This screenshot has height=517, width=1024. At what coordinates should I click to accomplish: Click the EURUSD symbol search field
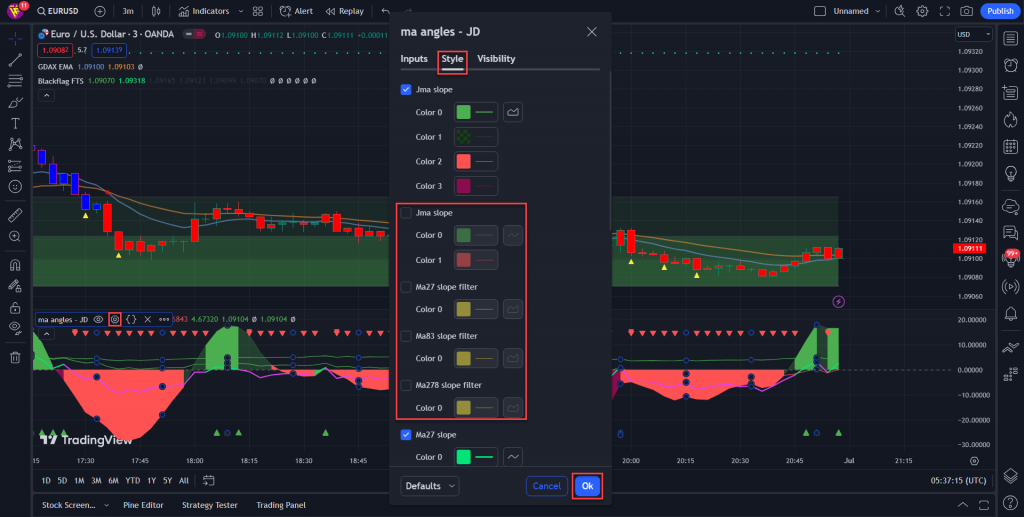pos(57,11)
